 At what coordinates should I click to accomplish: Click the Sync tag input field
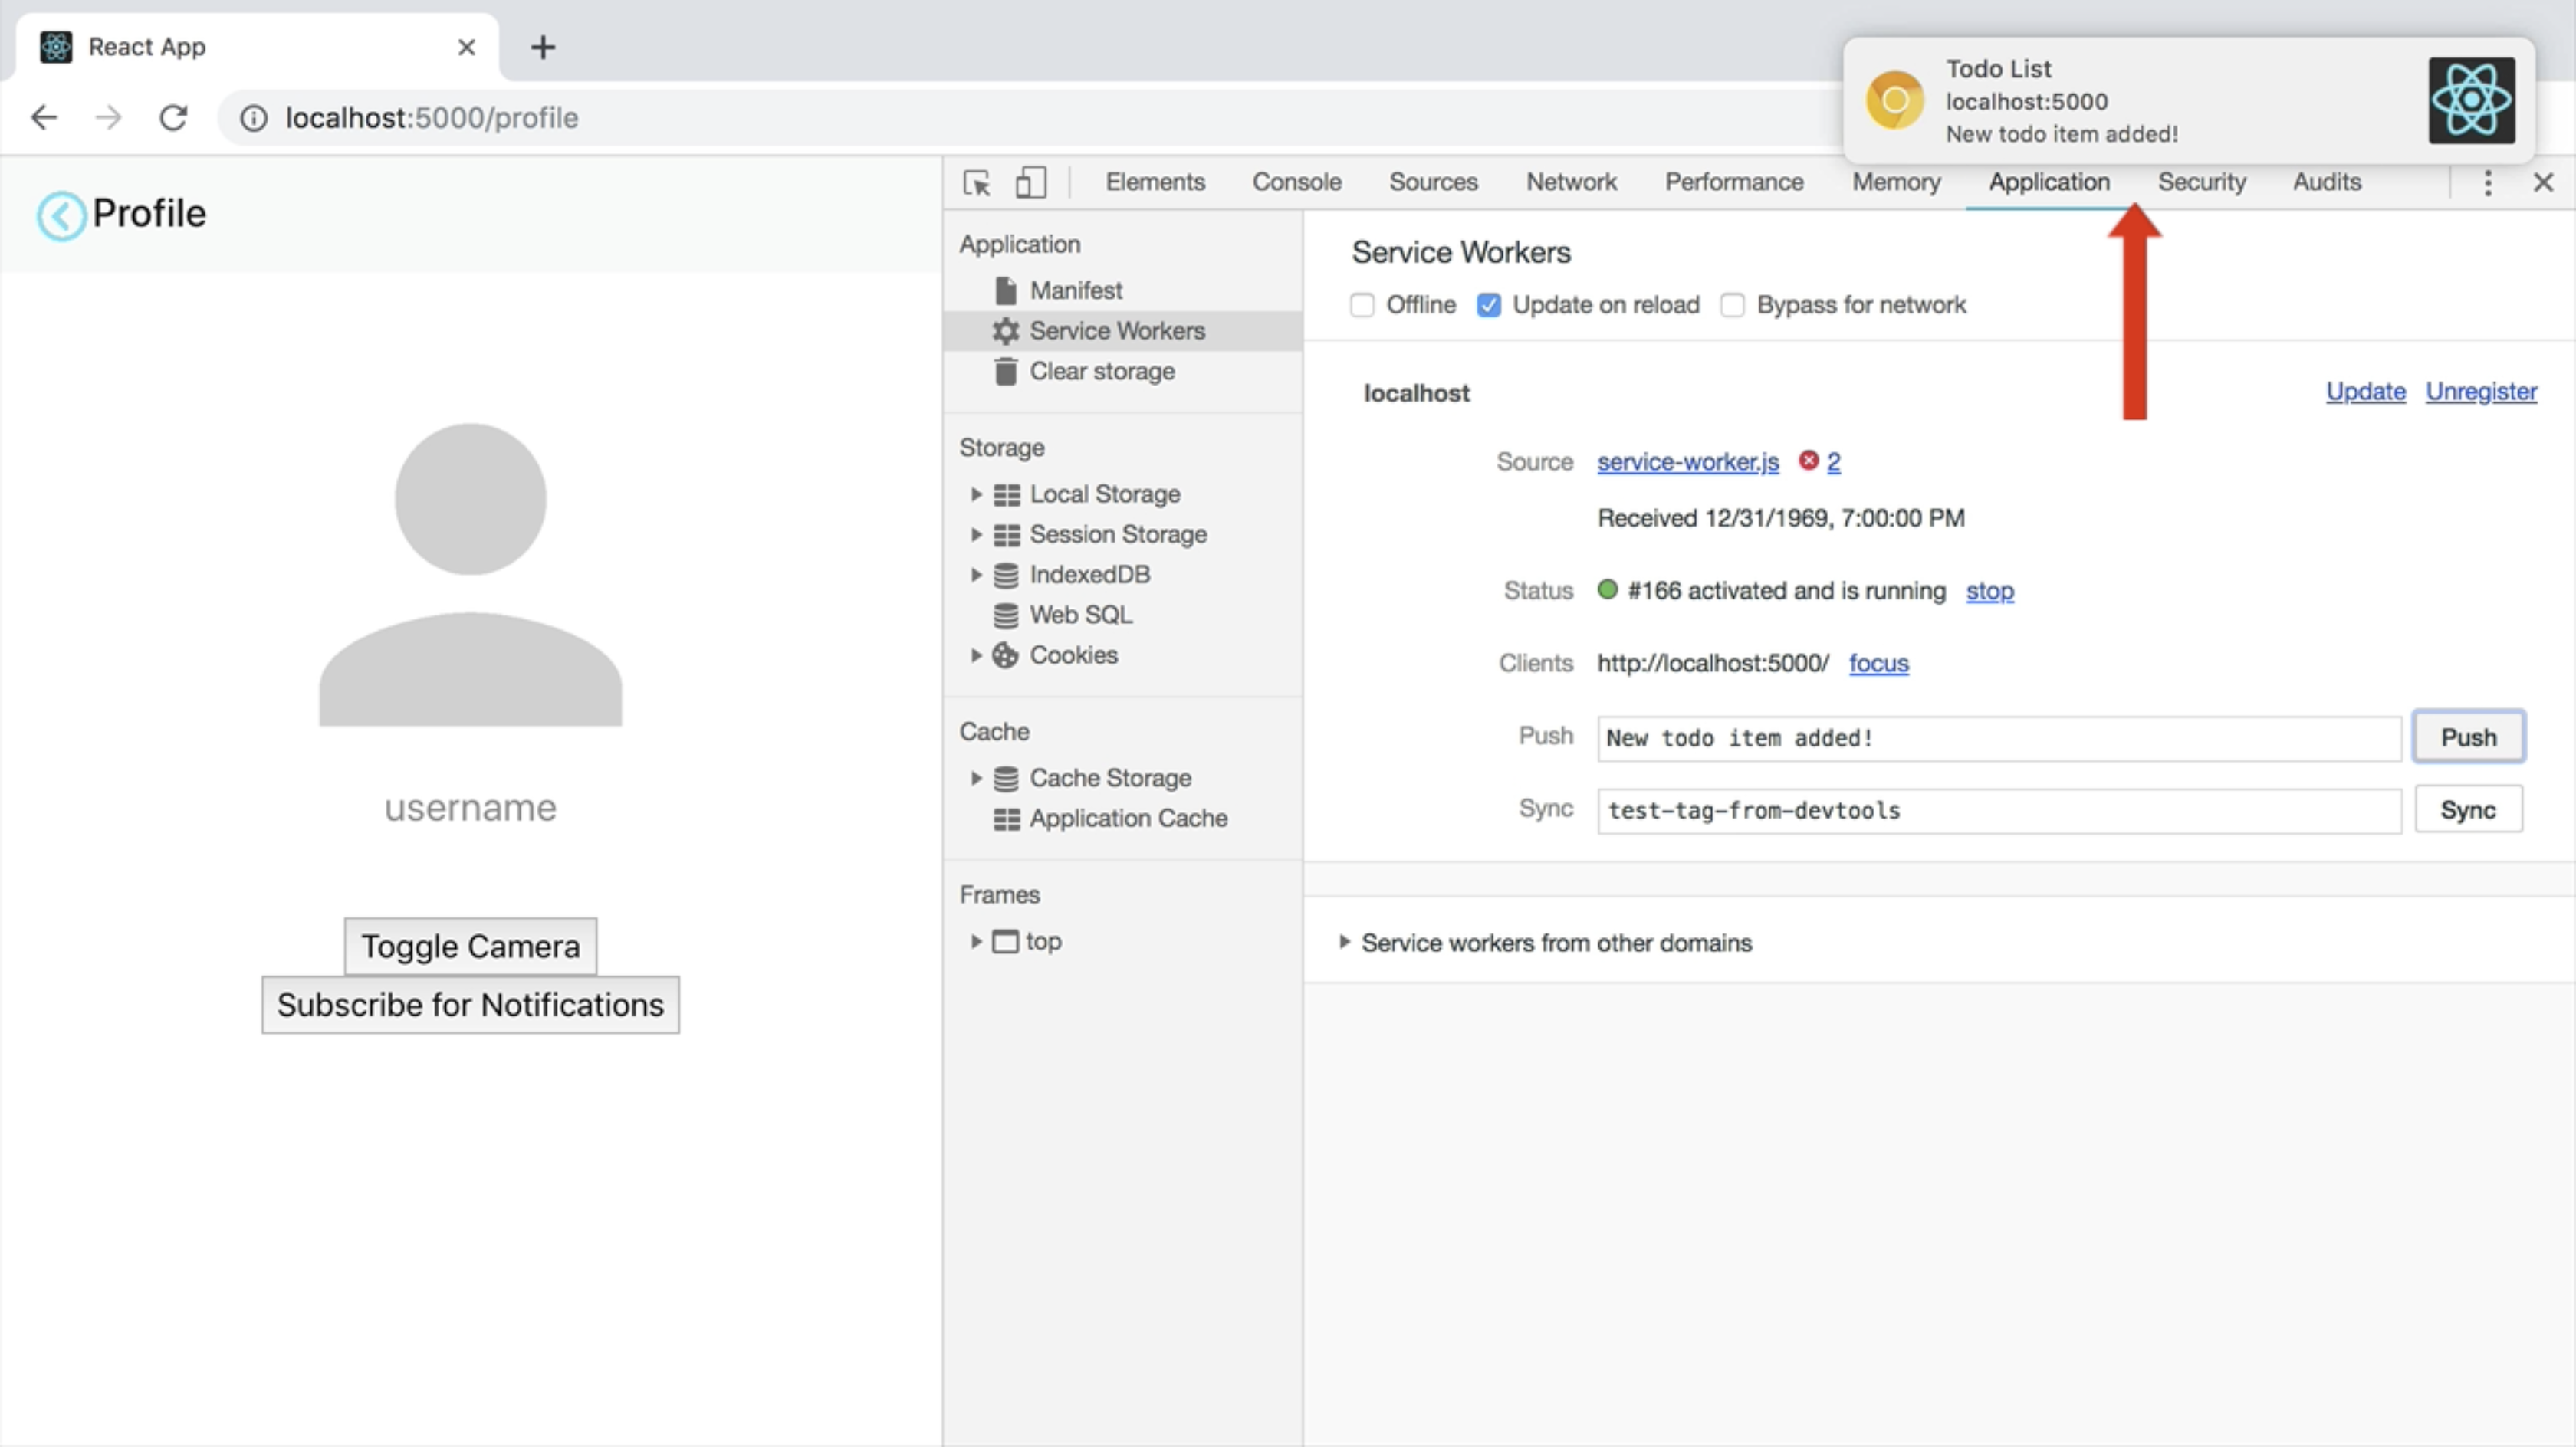click(1998, 810)
